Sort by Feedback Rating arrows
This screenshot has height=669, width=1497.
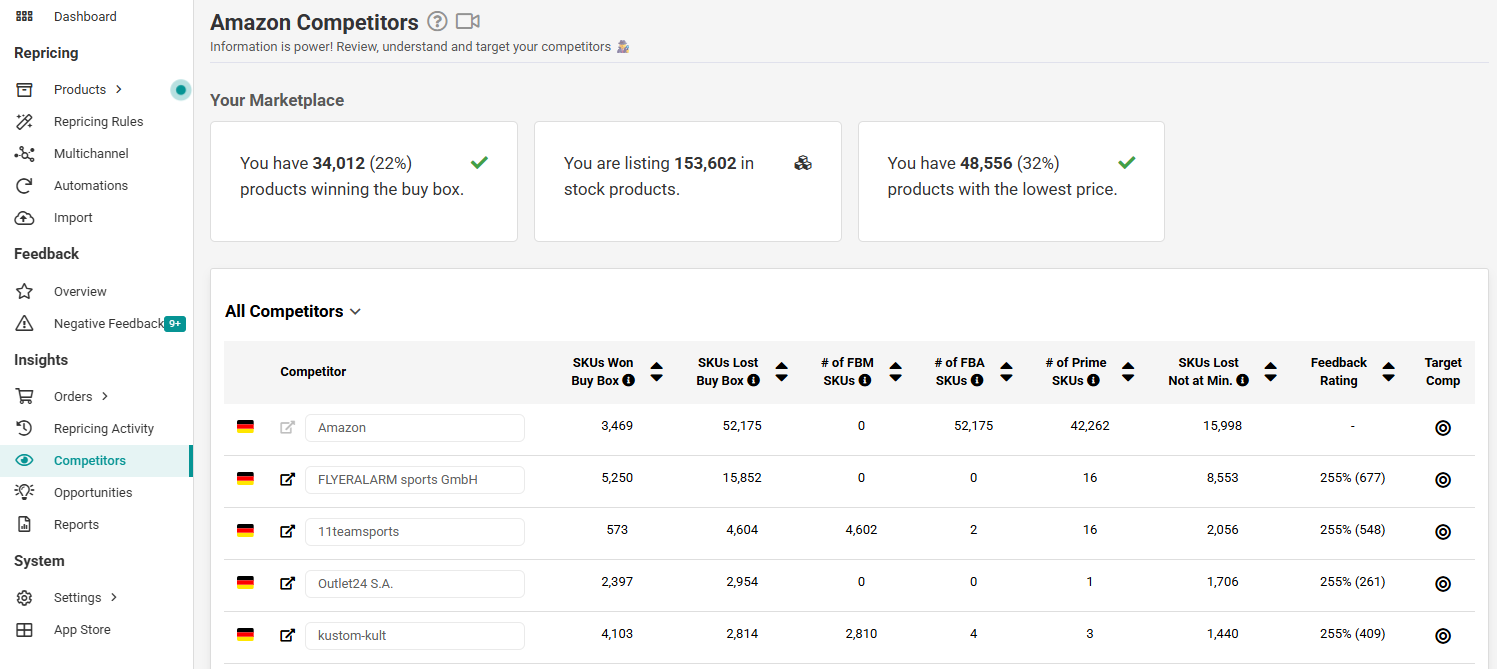(1388, 372)
